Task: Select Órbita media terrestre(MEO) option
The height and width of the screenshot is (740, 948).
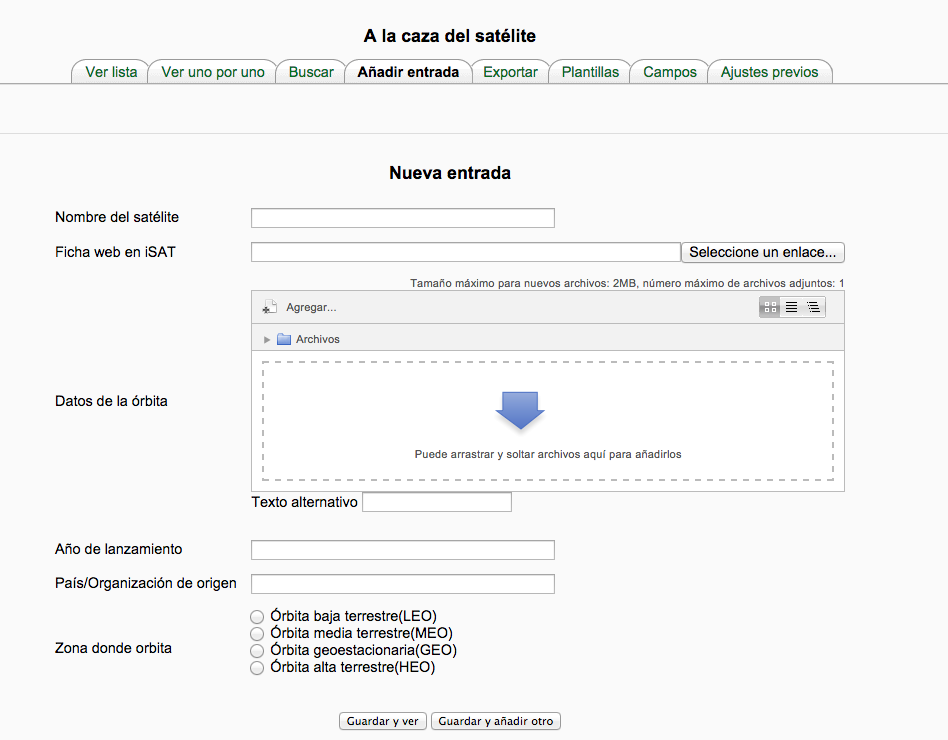Action: tap(257, 634)
